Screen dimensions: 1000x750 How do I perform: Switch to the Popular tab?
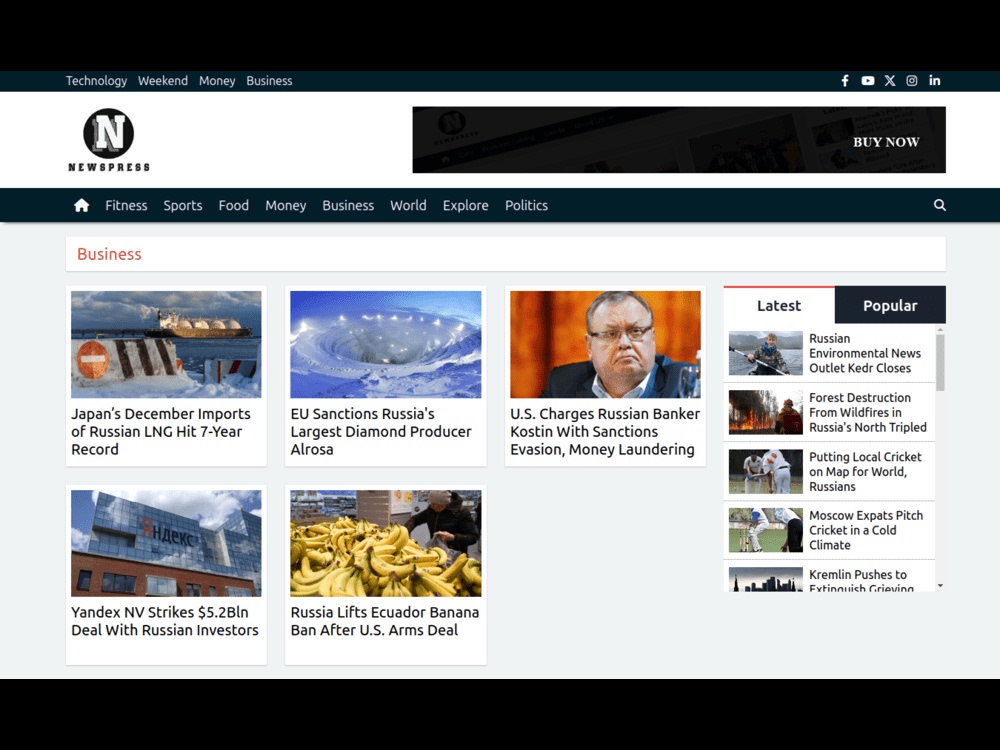[x=890, y=305]
